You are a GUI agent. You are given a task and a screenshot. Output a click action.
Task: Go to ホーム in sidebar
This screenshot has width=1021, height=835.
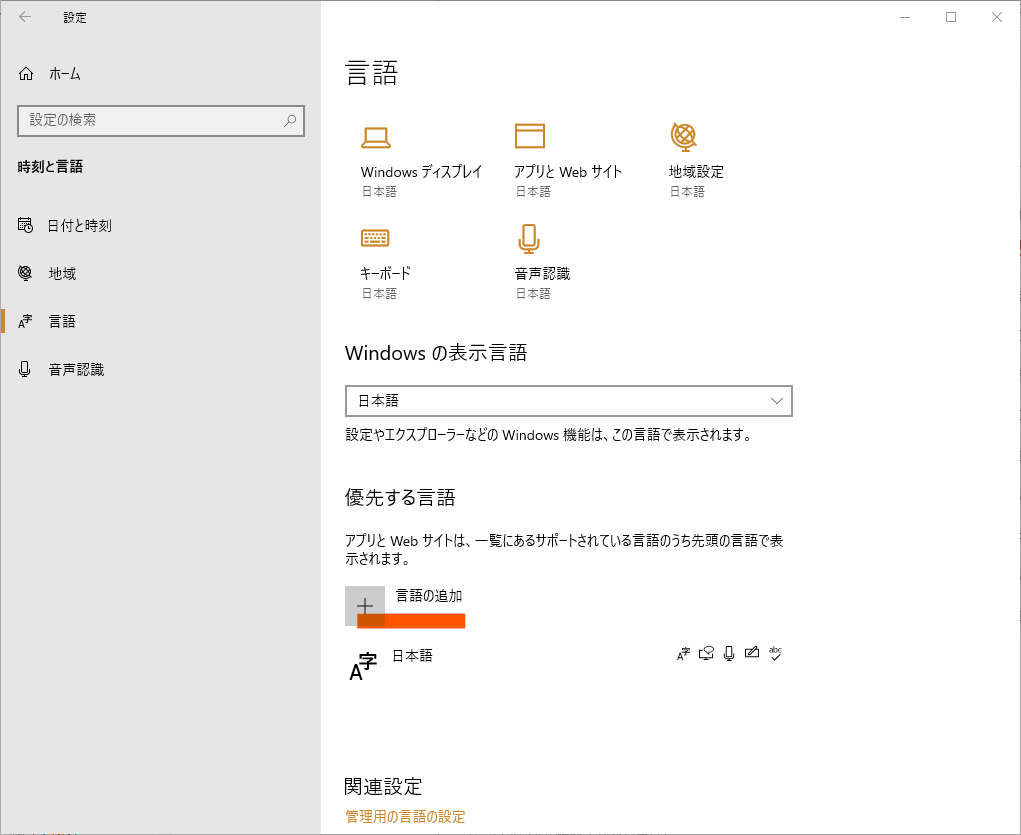point(64,74)
